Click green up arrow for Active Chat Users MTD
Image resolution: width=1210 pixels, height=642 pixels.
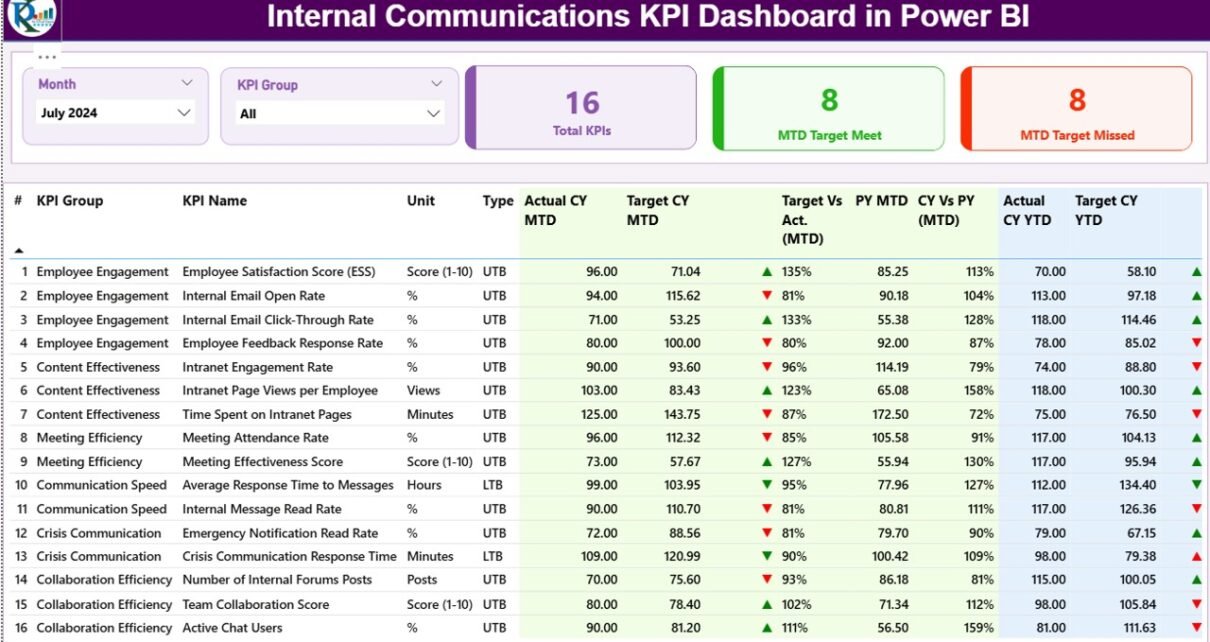pos(767,628)
